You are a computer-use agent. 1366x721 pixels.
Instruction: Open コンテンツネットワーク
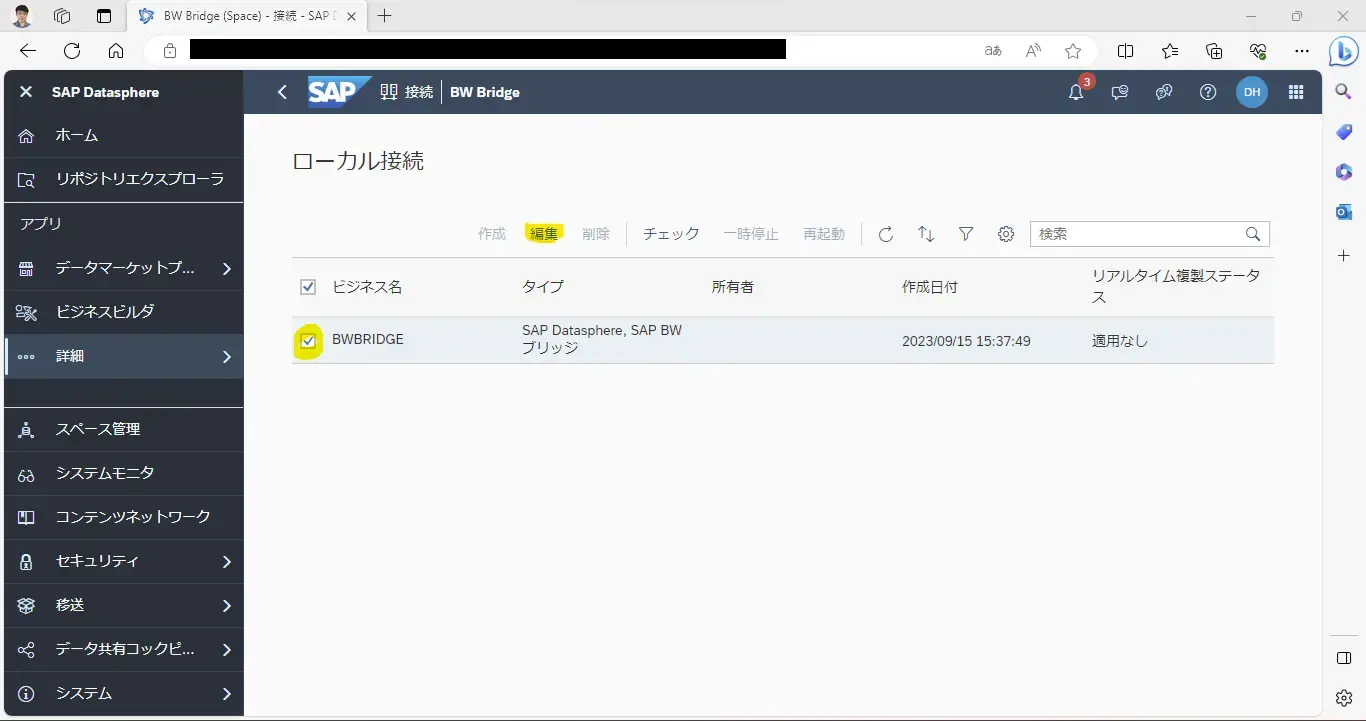[x=124, y=517]
